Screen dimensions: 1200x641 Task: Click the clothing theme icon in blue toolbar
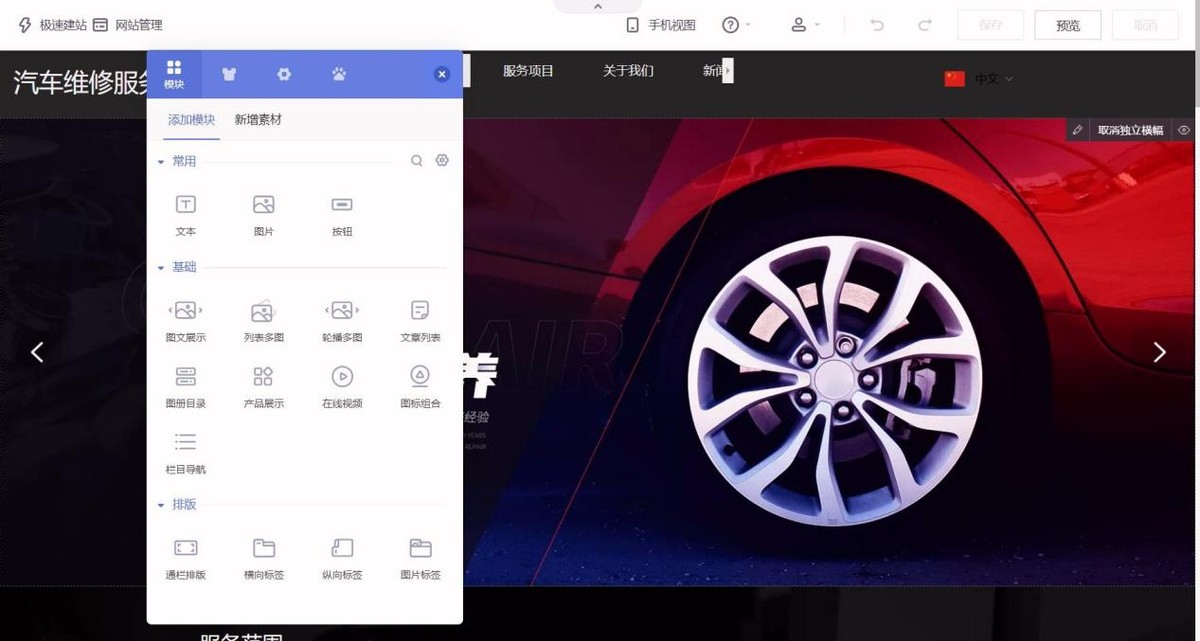pos(229,73)
